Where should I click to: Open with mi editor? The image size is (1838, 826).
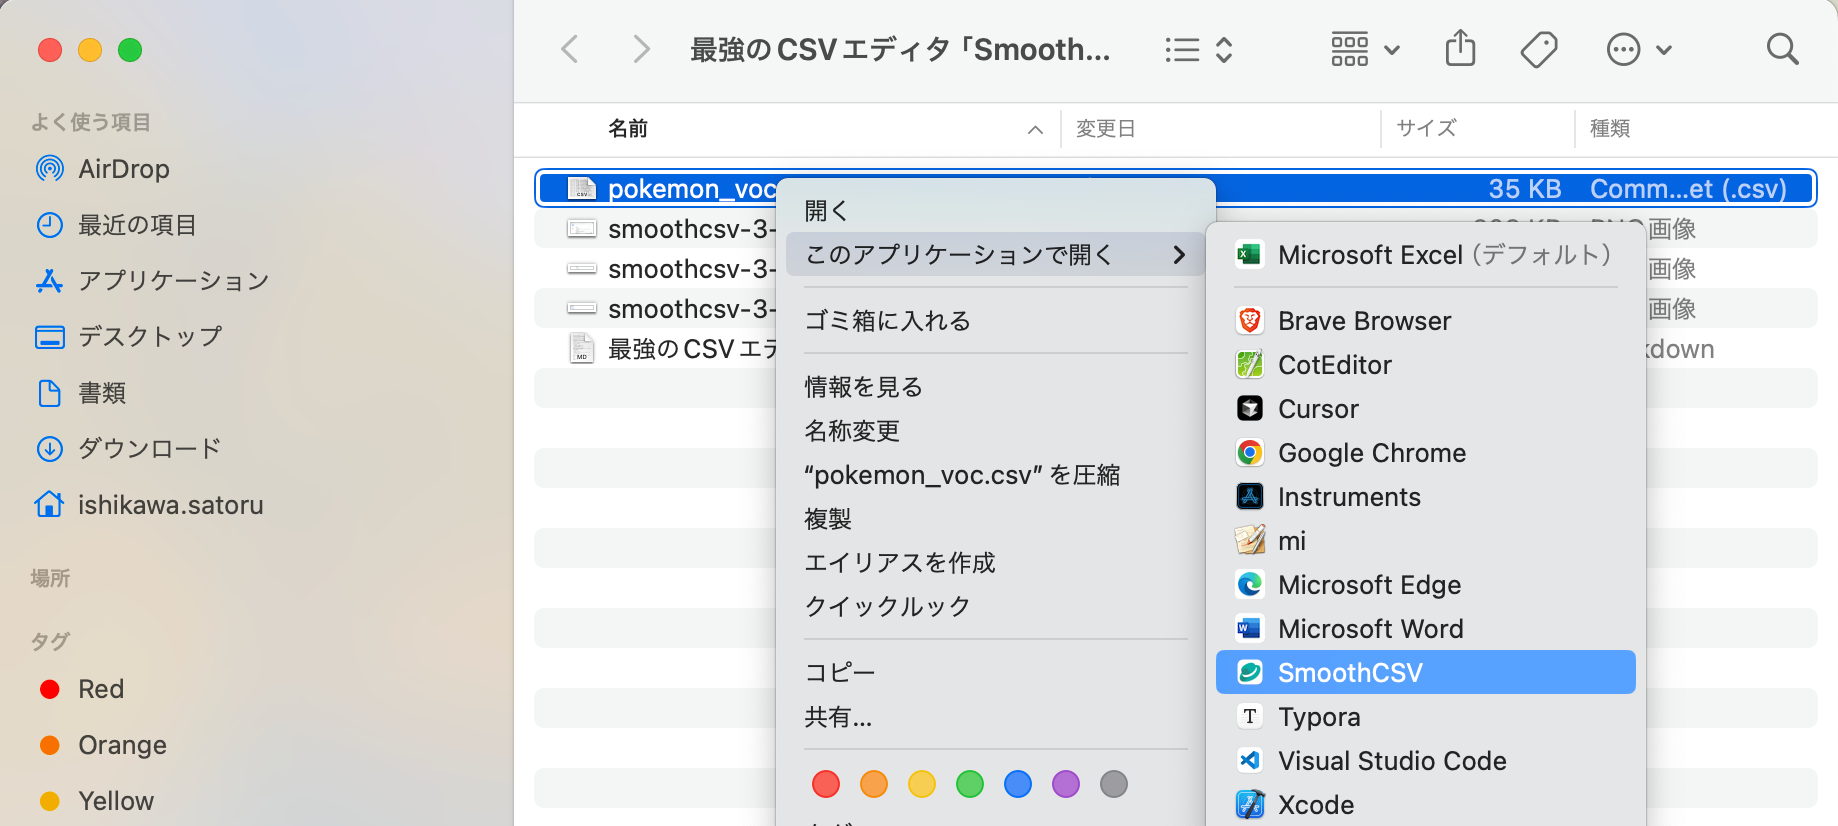click(1425, 541)
